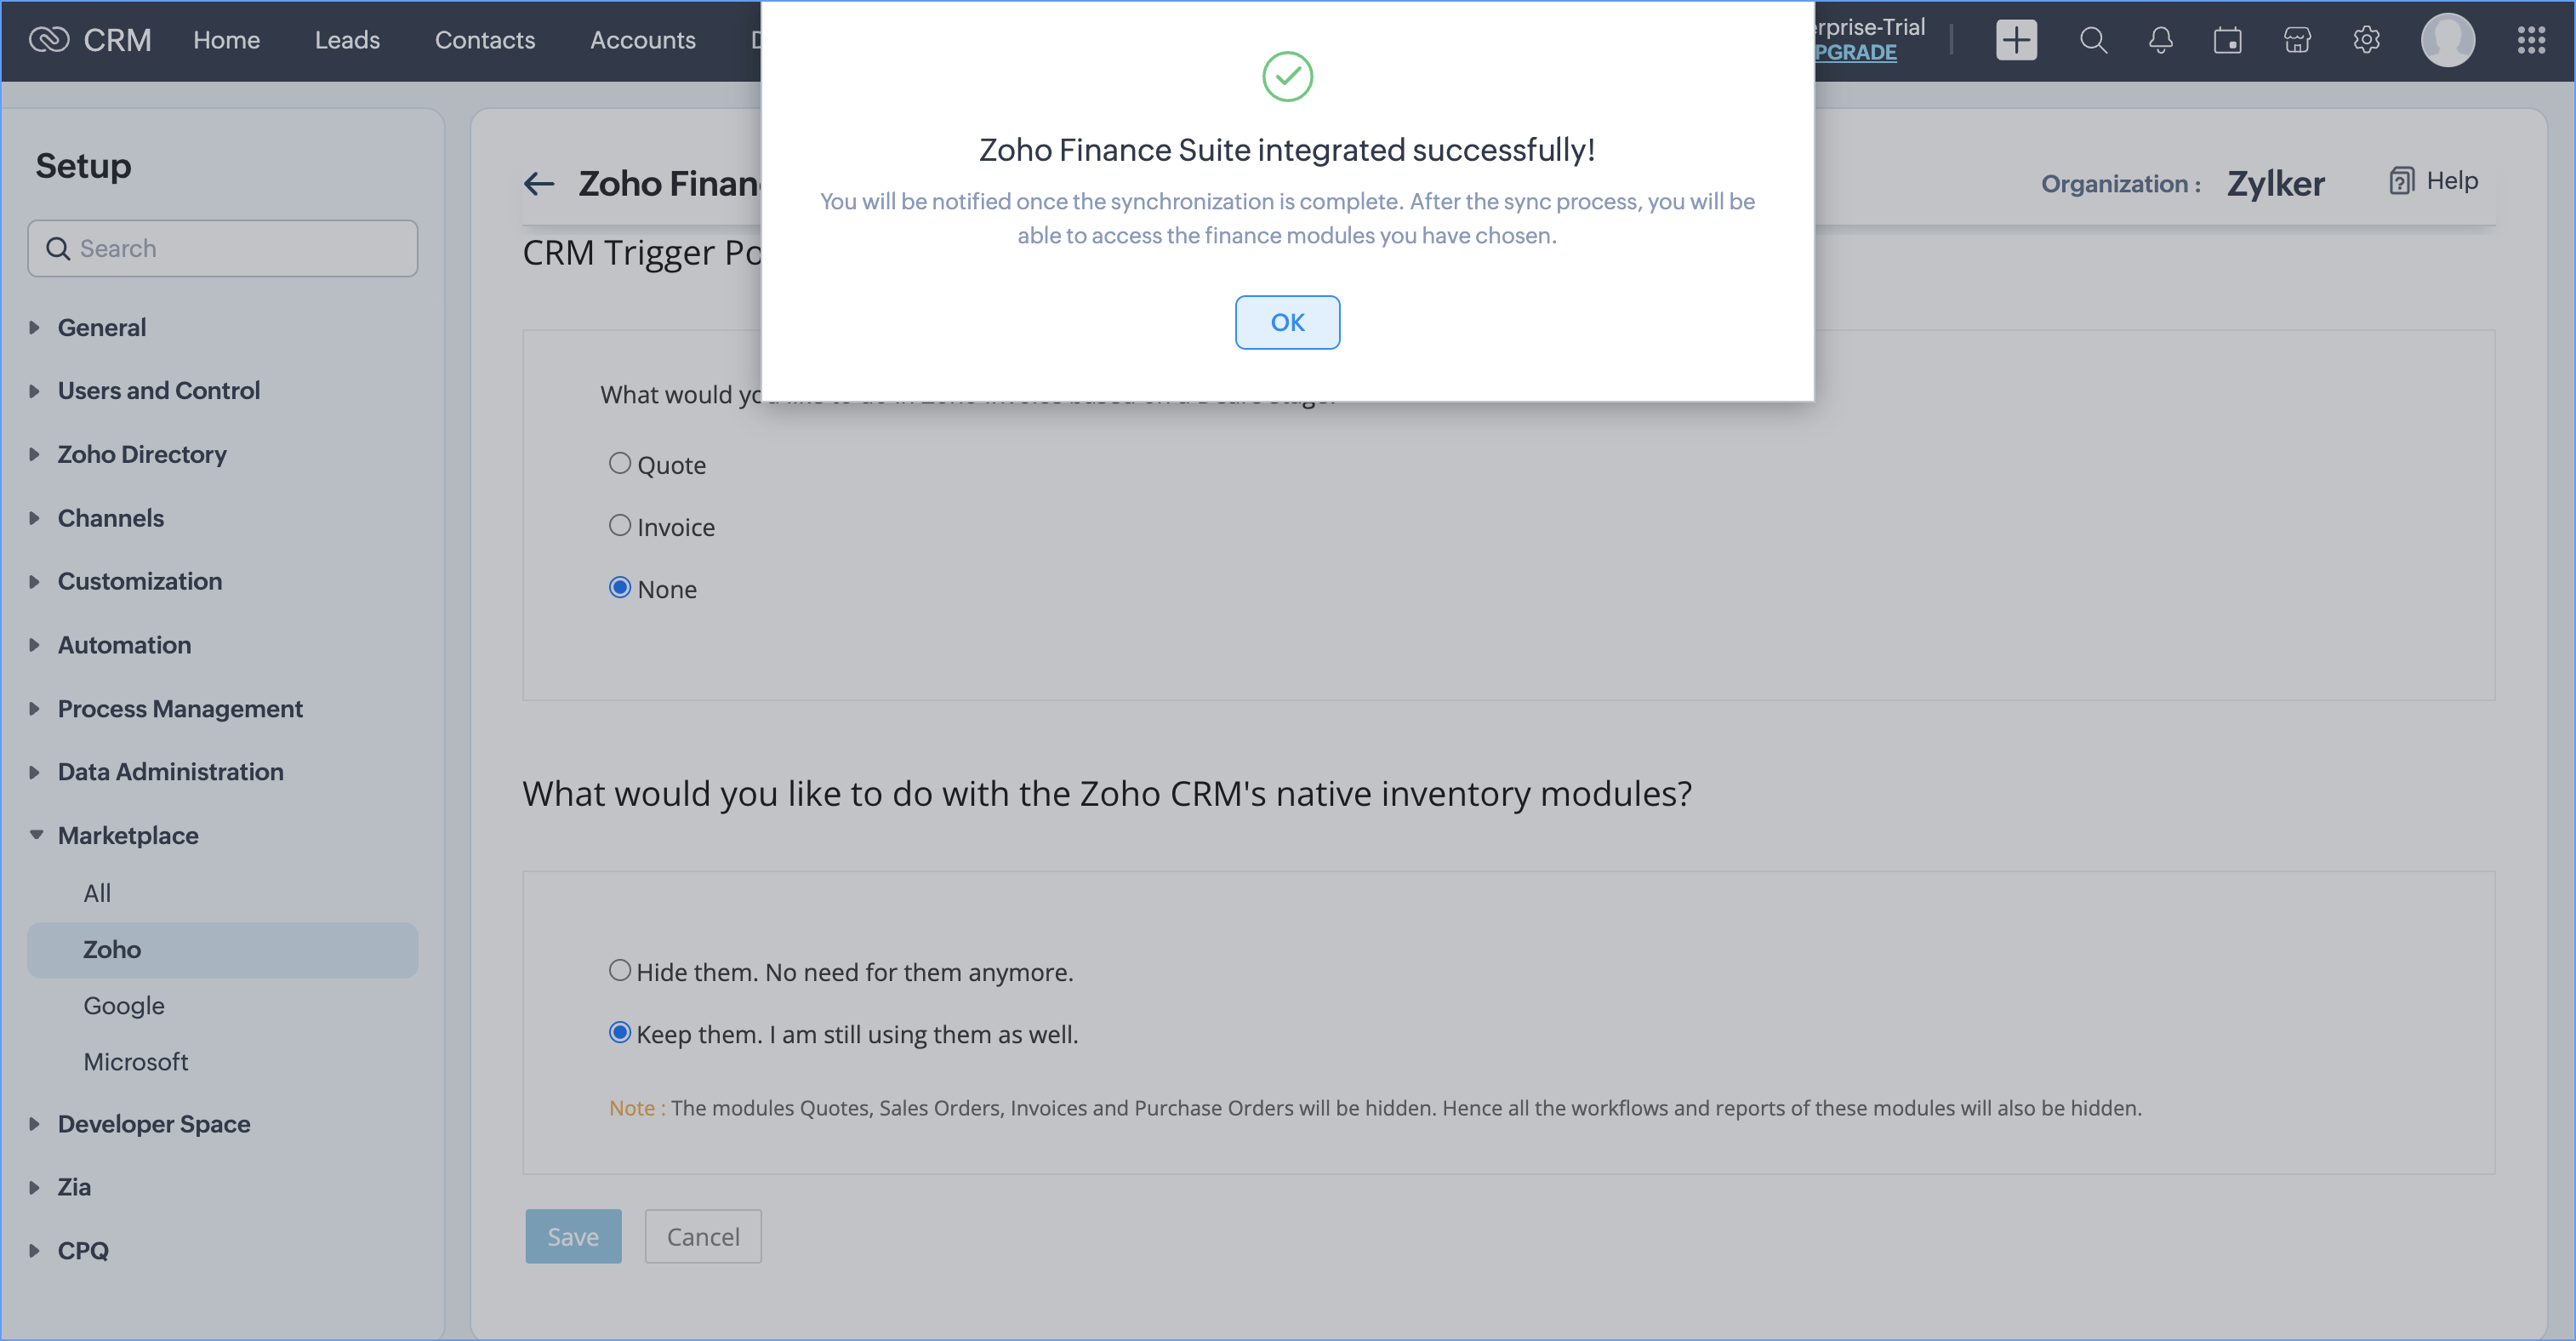Click OK in the success dialog
Viewport: 2576px width, 1341px height.
tap(1287, 322)
